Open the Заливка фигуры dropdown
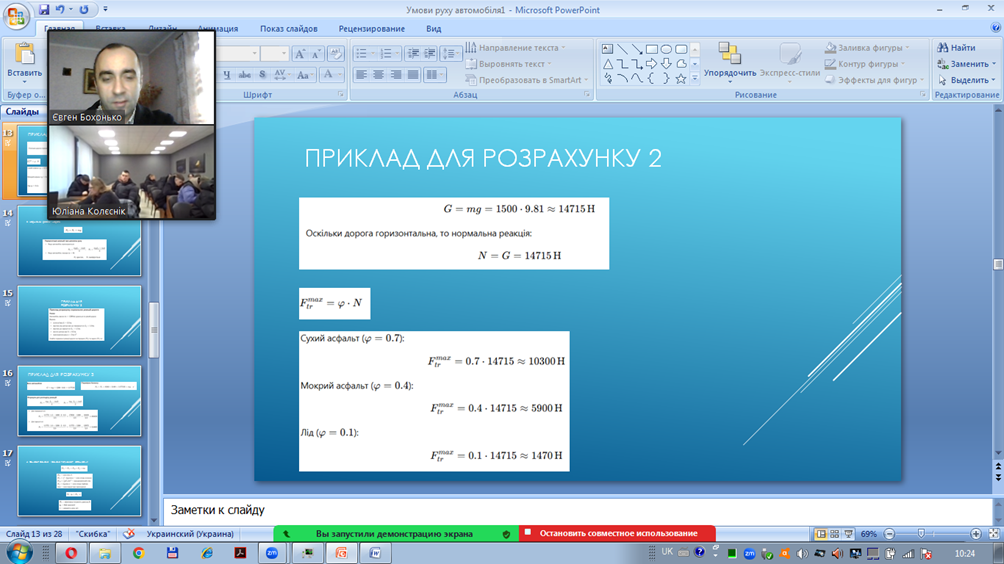The width and height of the screenshot is (1004, 564). tap(867, 48)
